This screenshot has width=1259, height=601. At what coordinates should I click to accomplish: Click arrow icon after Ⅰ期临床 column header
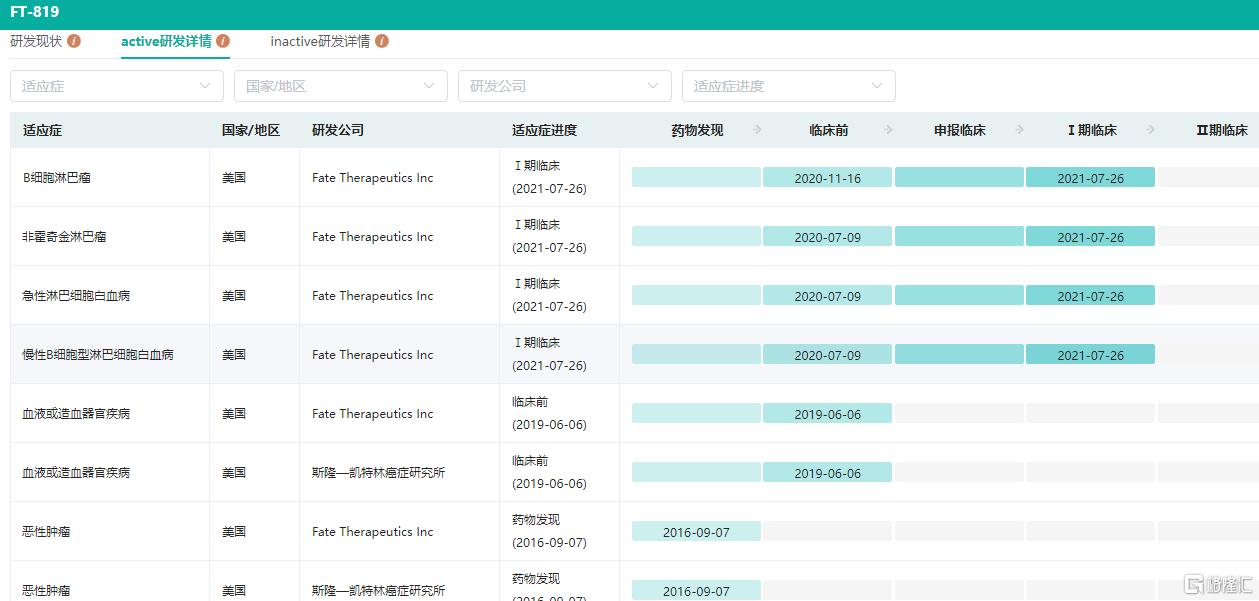point(1151,130)
